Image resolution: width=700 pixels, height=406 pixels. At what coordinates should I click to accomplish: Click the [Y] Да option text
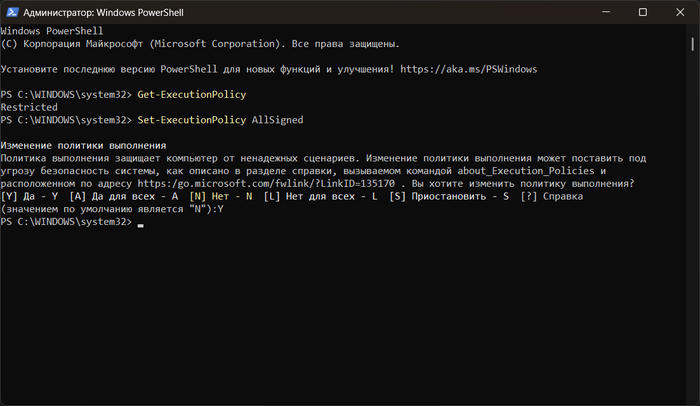coord(29,197)
